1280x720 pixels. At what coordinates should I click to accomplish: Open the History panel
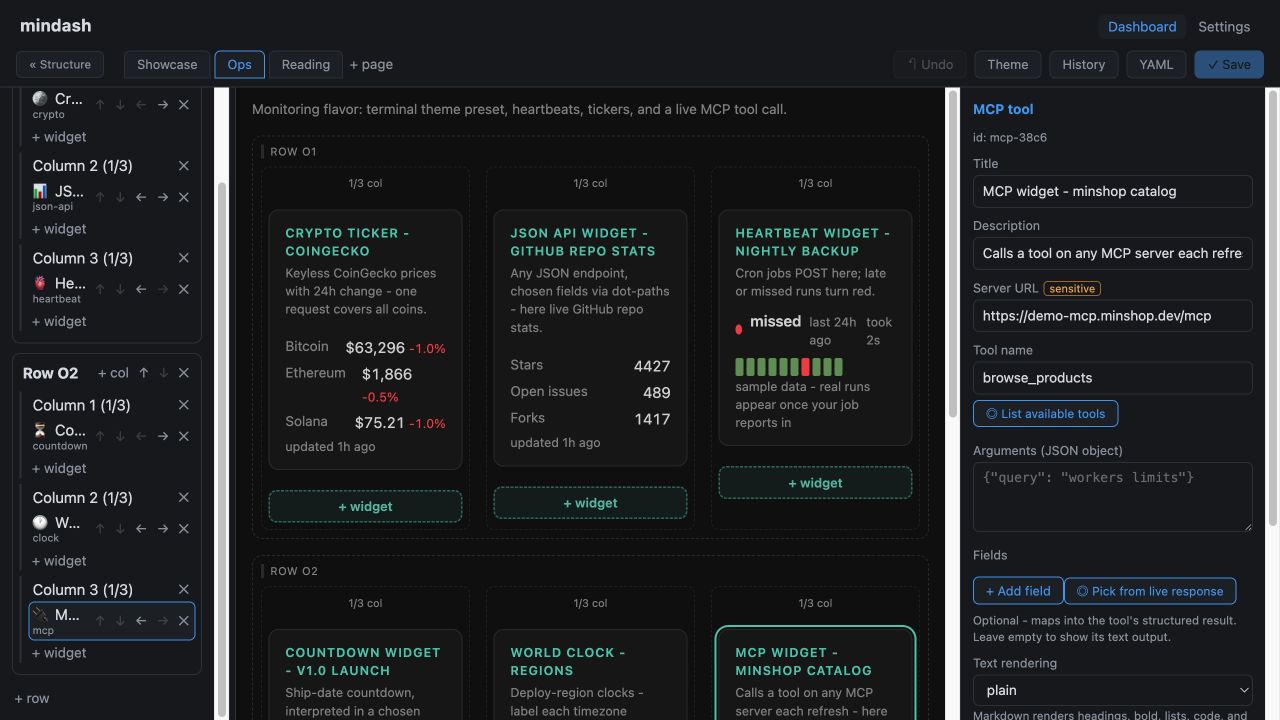tap(1084, 64)
